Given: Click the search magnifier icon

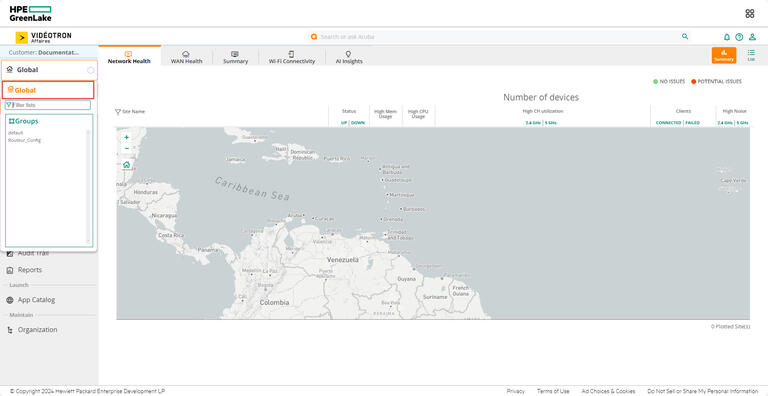Looking at the screenshot, I should click(x=685, y=36).
